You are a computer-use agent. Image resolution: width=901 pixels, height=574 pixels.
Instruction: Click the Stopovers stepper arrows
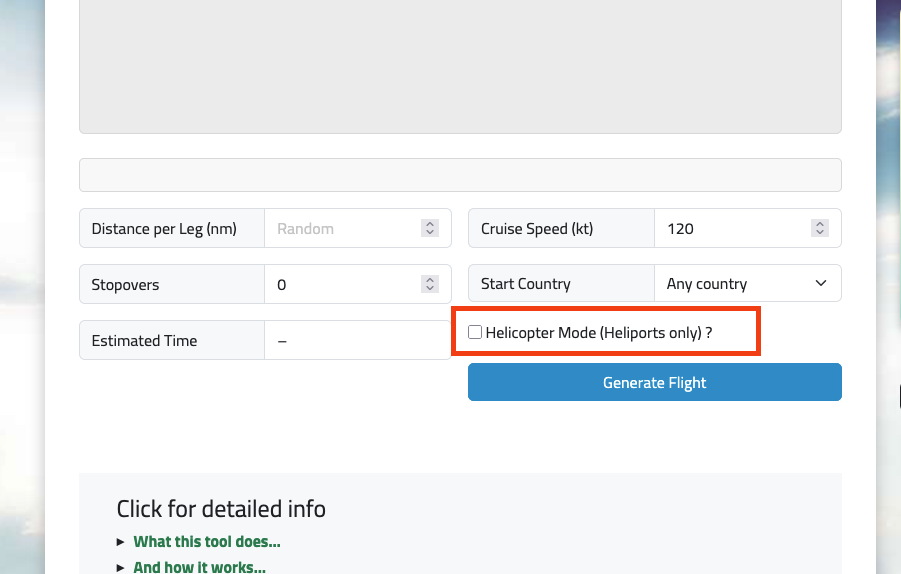pyautogui.click(x=430, y=285)
